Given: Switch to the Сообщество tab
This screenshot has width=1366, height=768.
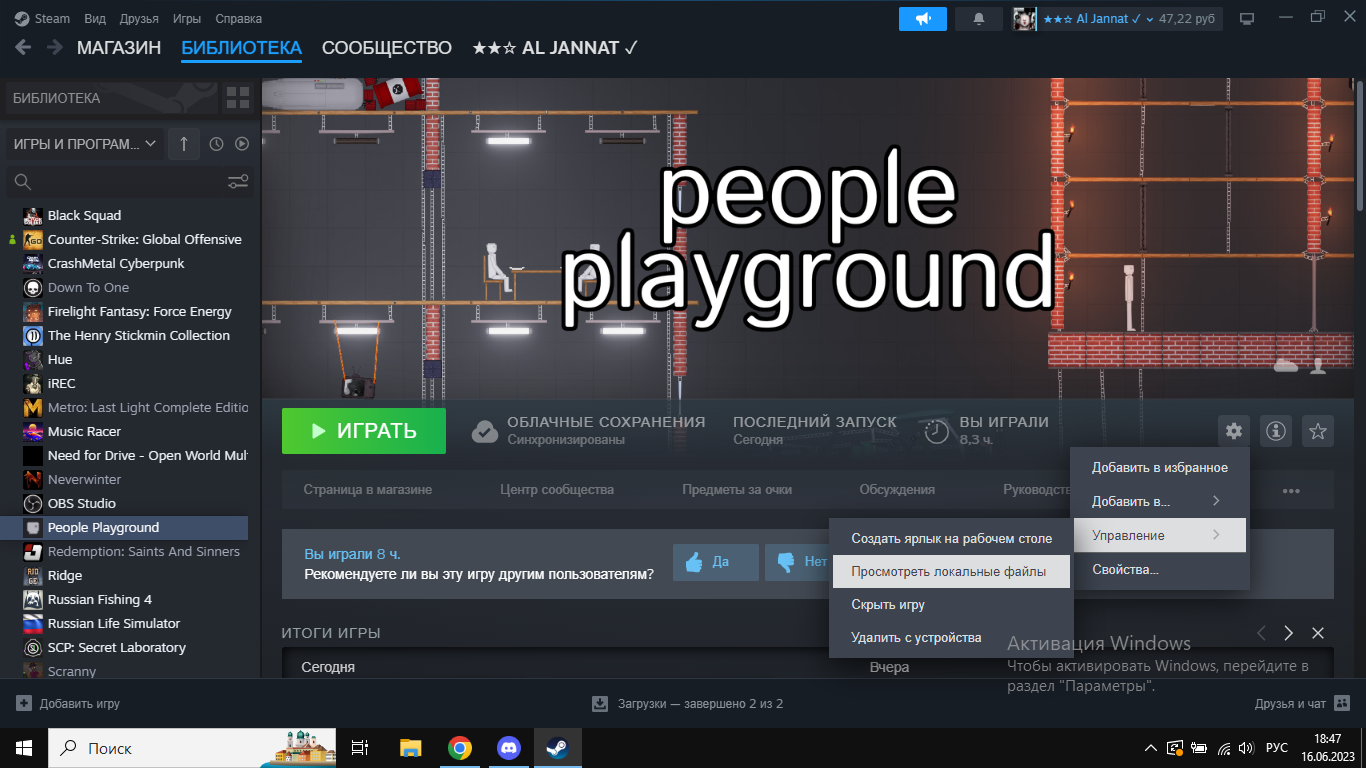Looking at the screenshot, I should click(x=387, y=48).
